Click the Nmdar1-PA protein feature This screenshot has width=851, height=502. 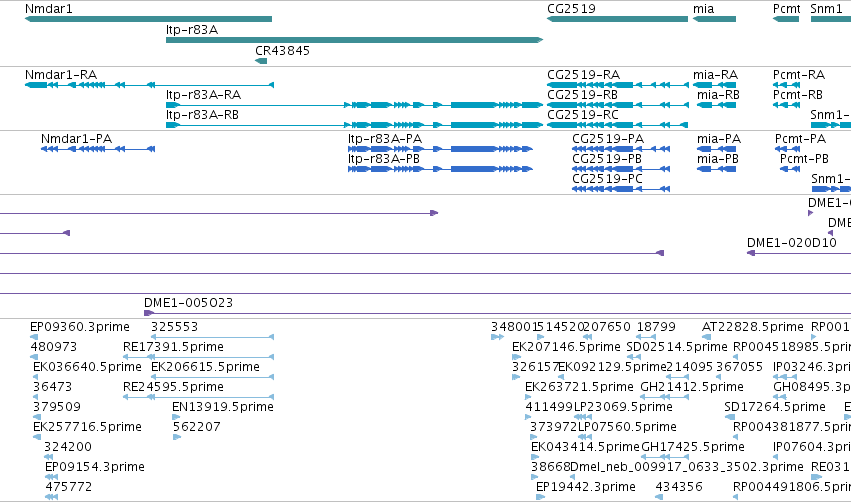[98, 149]
